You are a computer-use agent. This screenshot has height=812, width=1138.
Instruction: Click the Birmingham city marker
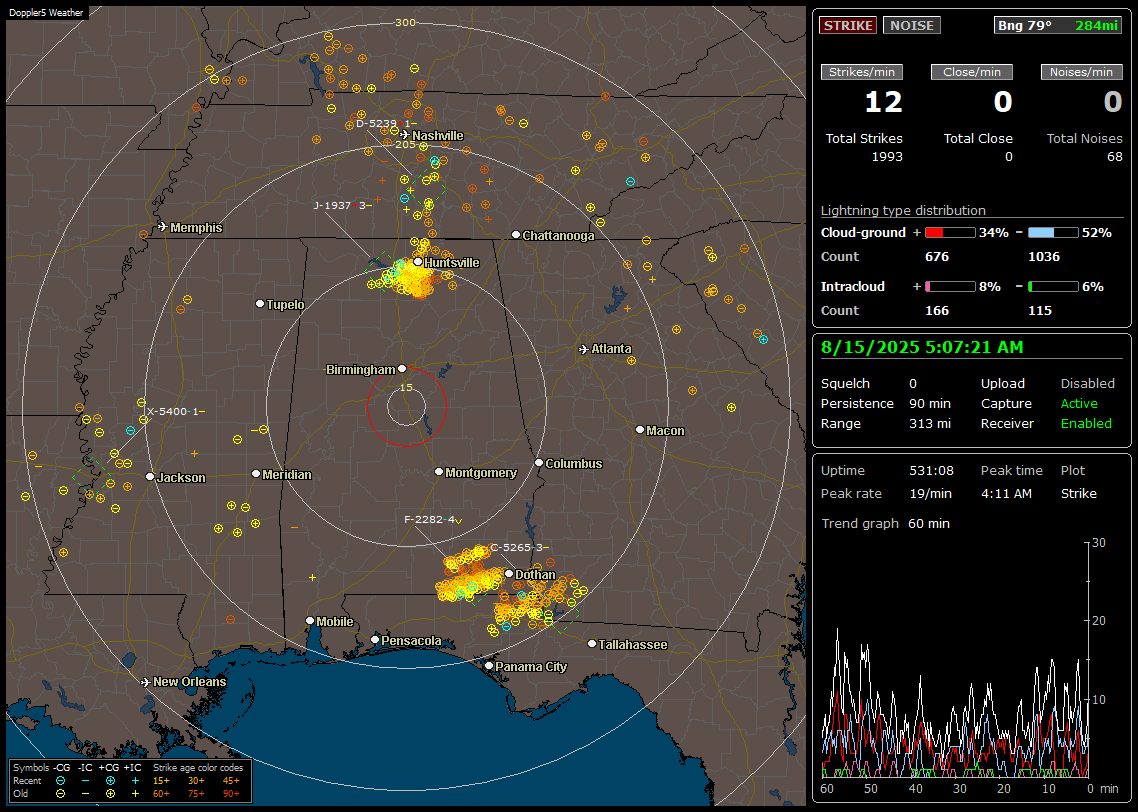(402, 369)
